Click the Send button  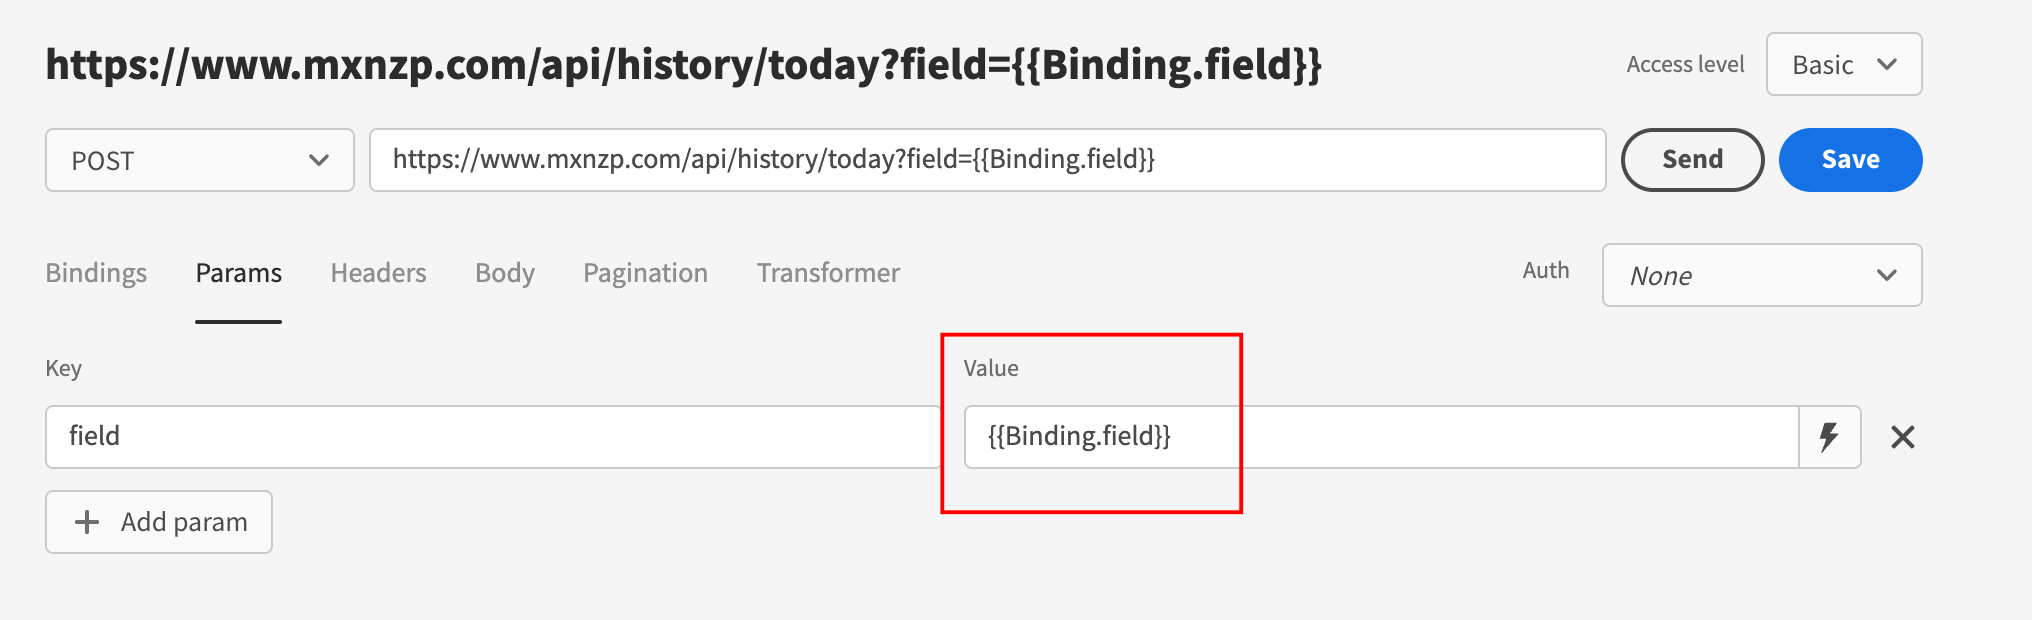coord(1692,159)
